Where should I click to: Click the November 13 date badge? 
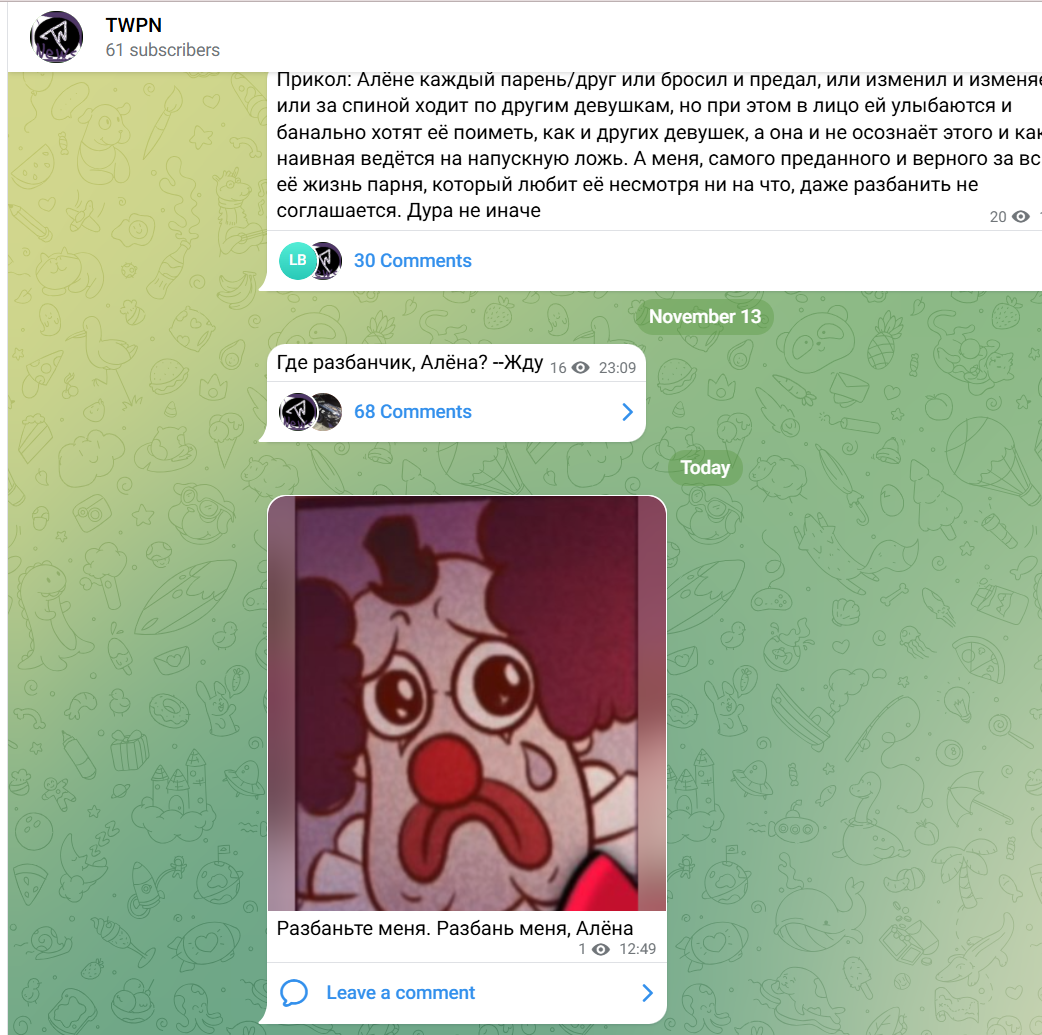pyautogui.click(x=704, y=316)
